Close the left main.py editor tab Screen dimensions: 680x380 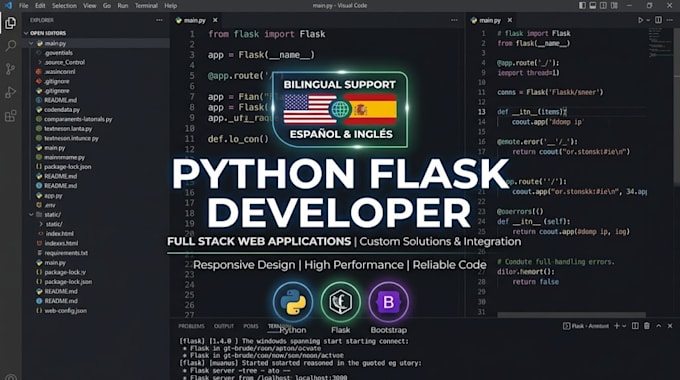tap(215, 20)
